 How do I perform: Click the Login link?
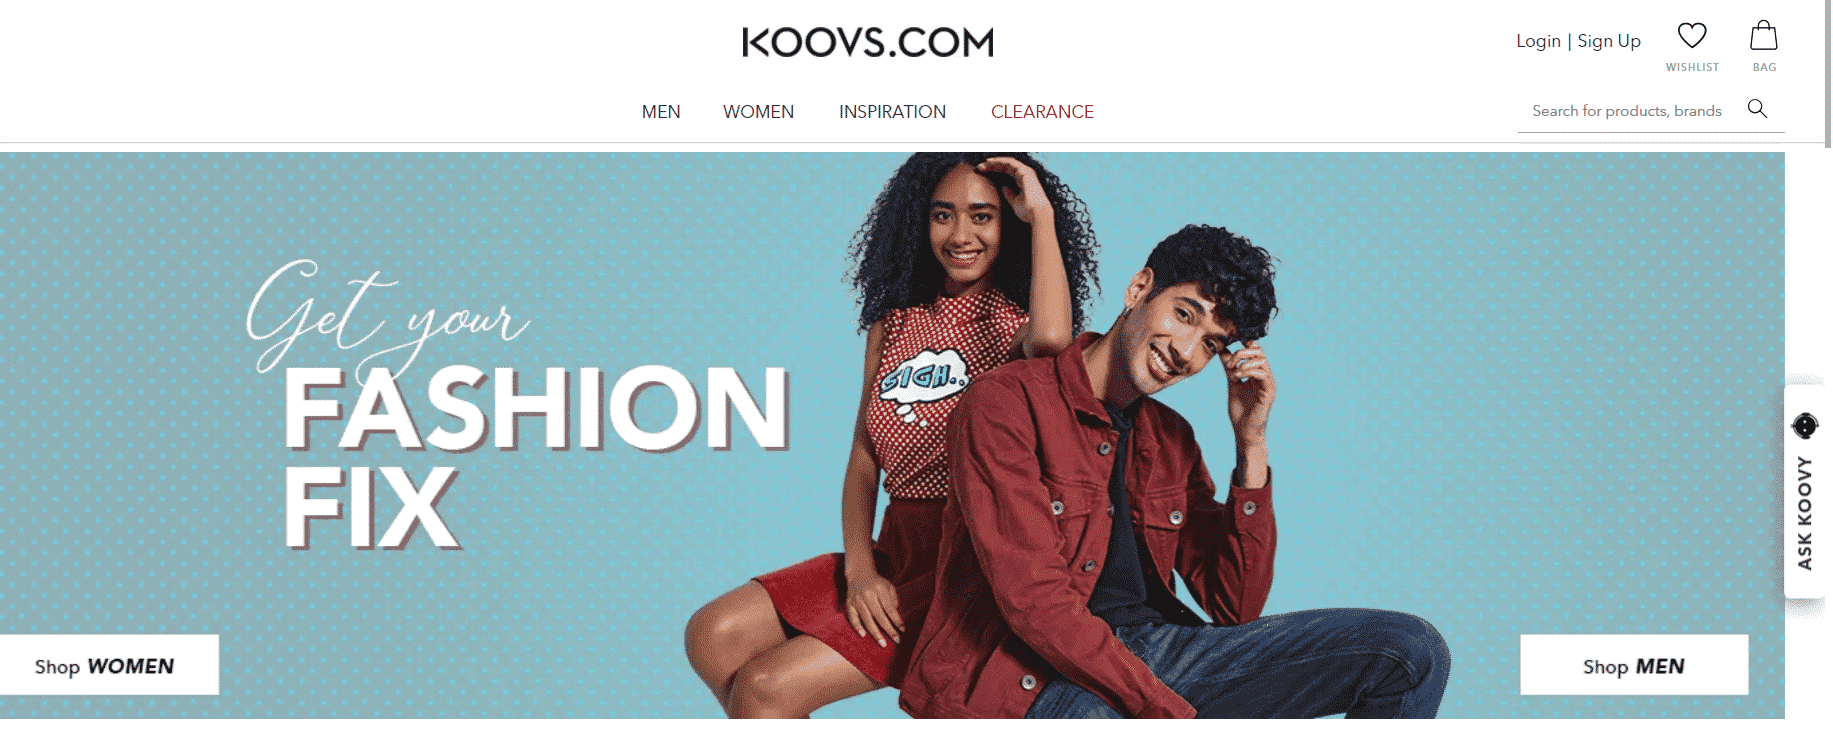1538,41
